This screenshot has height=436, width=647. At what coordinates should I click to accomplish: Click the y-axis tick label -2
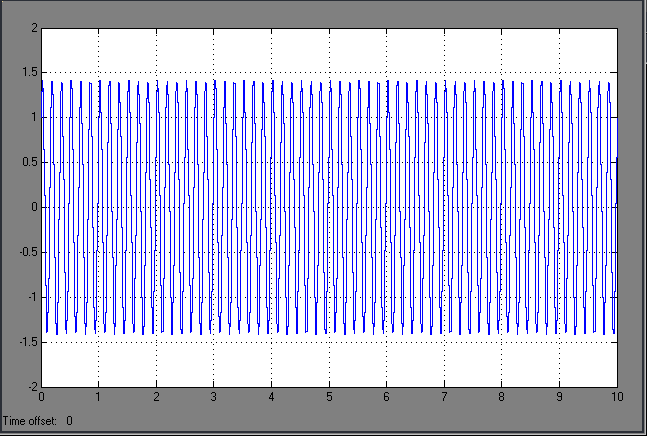click(x=33, y=387)
